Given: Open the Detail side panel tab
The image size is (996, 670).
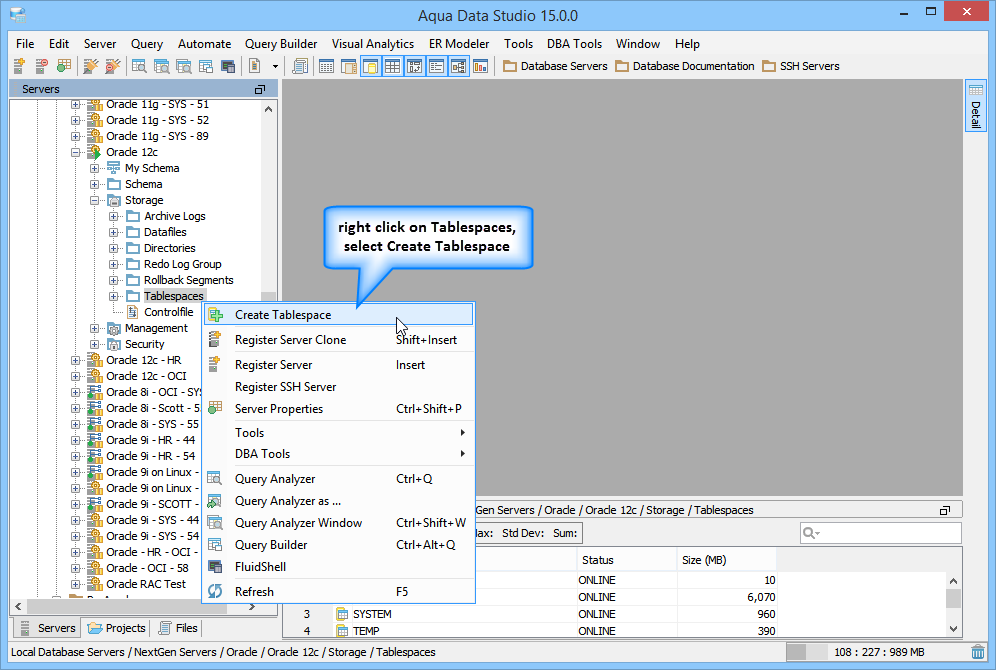Looking at the screenshot, I should click(976, 105).
